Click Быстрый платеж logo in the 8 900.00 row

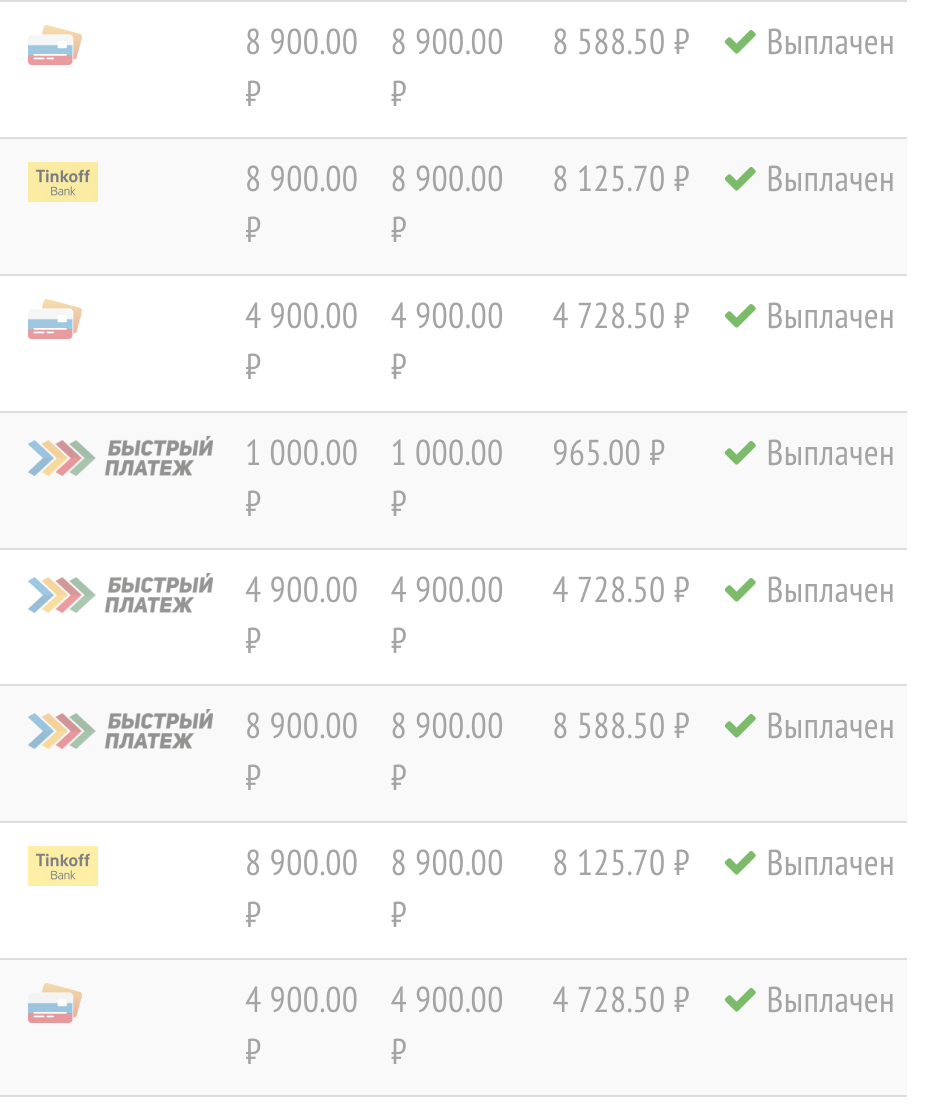pyautogui.click(x=120, y=730)
